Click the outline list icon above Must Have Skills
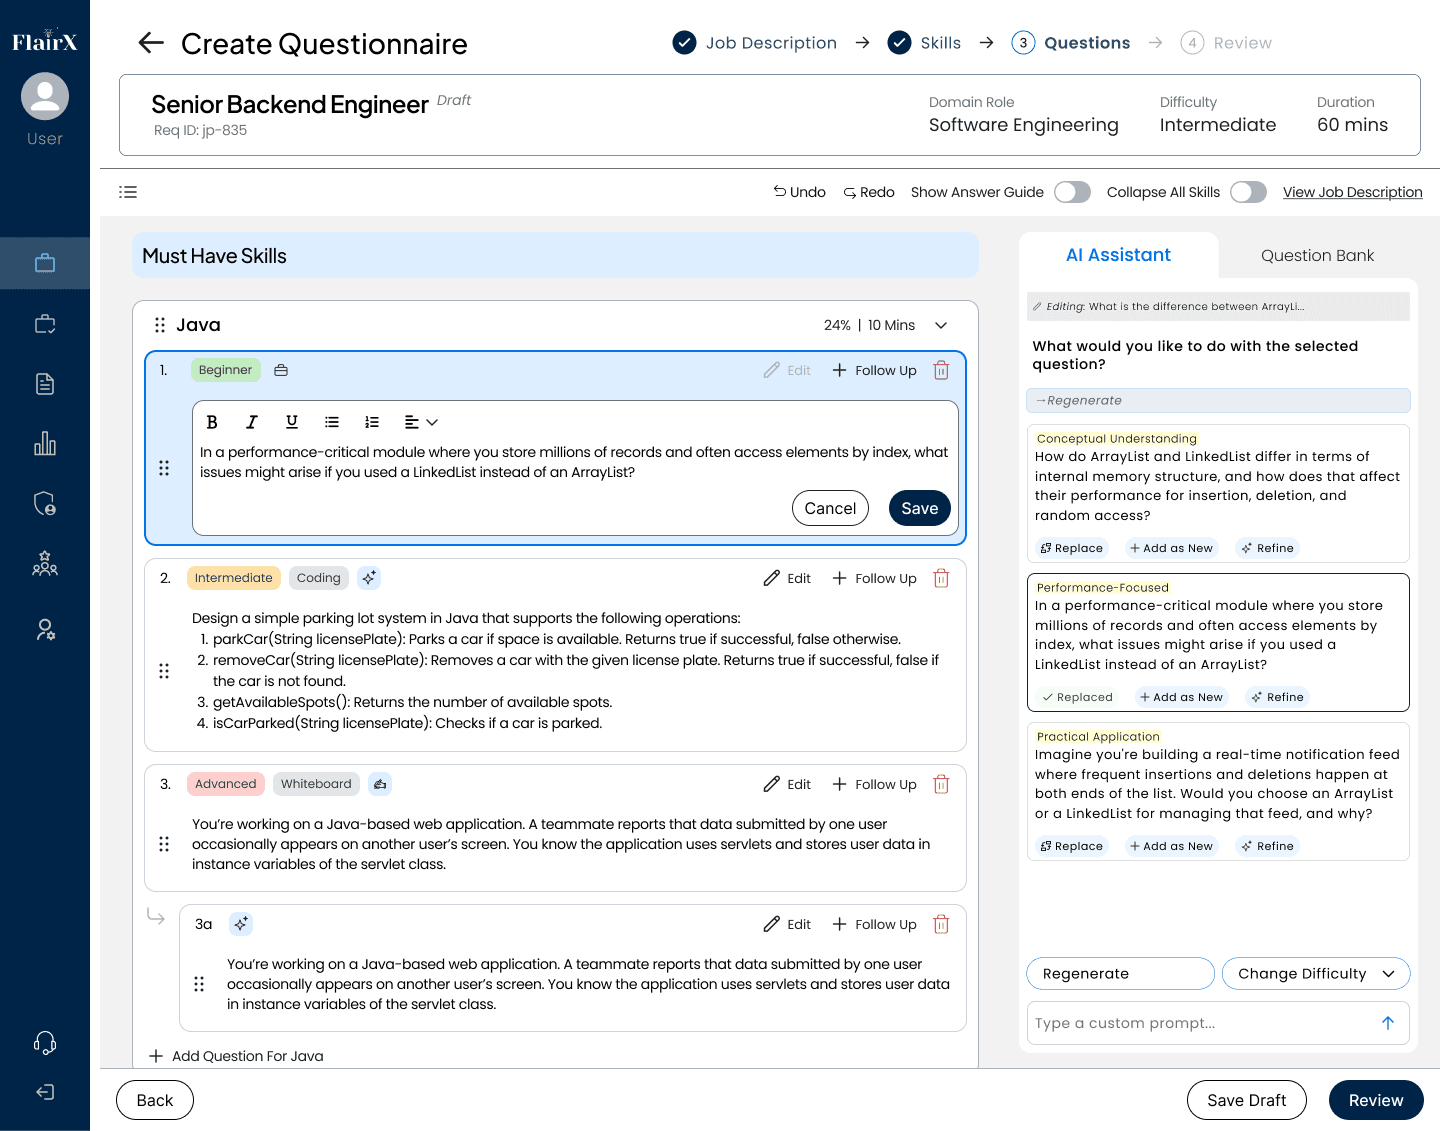 pos(128,192)
